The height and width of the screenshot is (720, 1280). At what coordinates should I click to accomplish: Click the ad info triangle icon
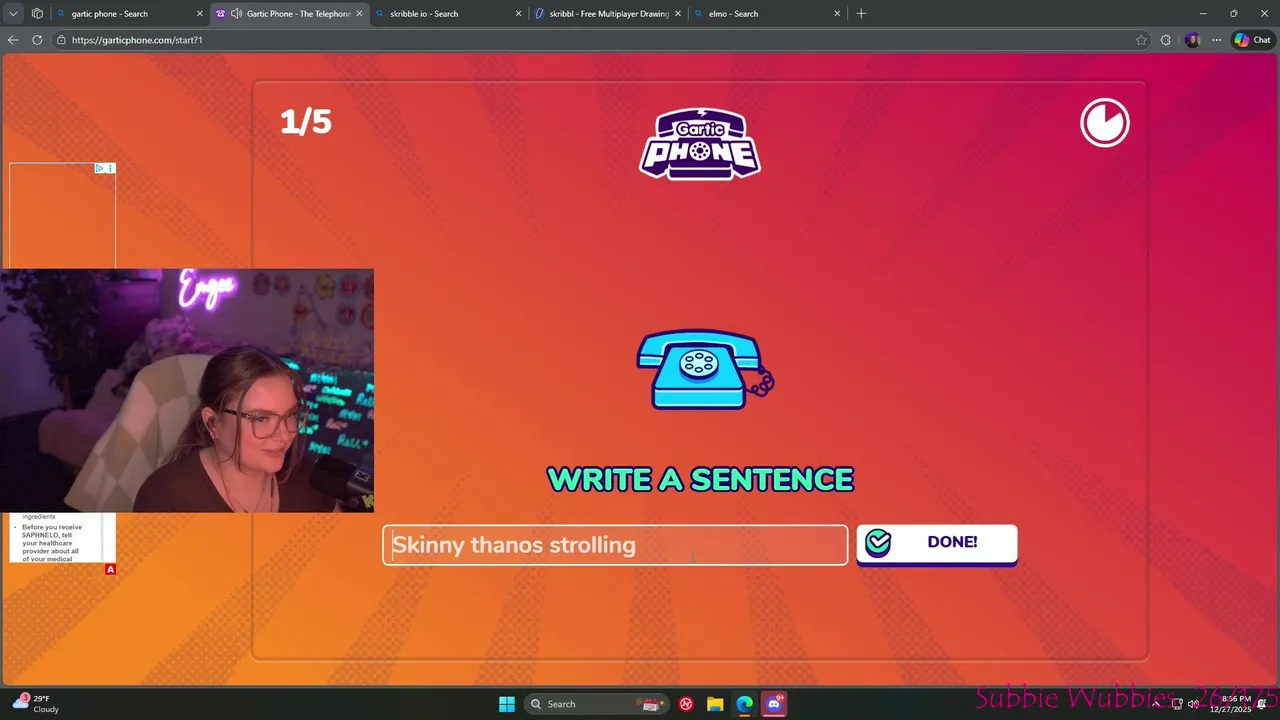click(x=100, y=168)
